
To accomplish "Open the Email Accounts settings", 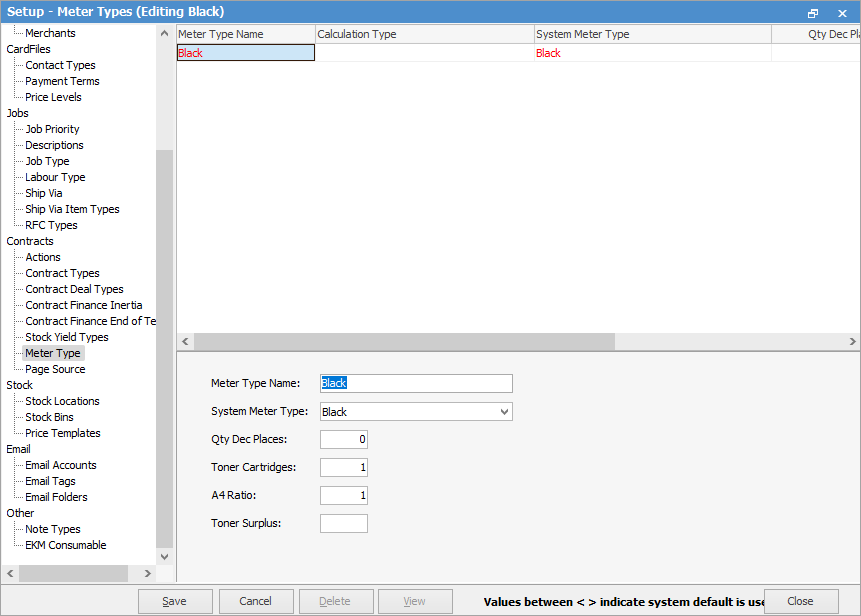I will point(60,465).
